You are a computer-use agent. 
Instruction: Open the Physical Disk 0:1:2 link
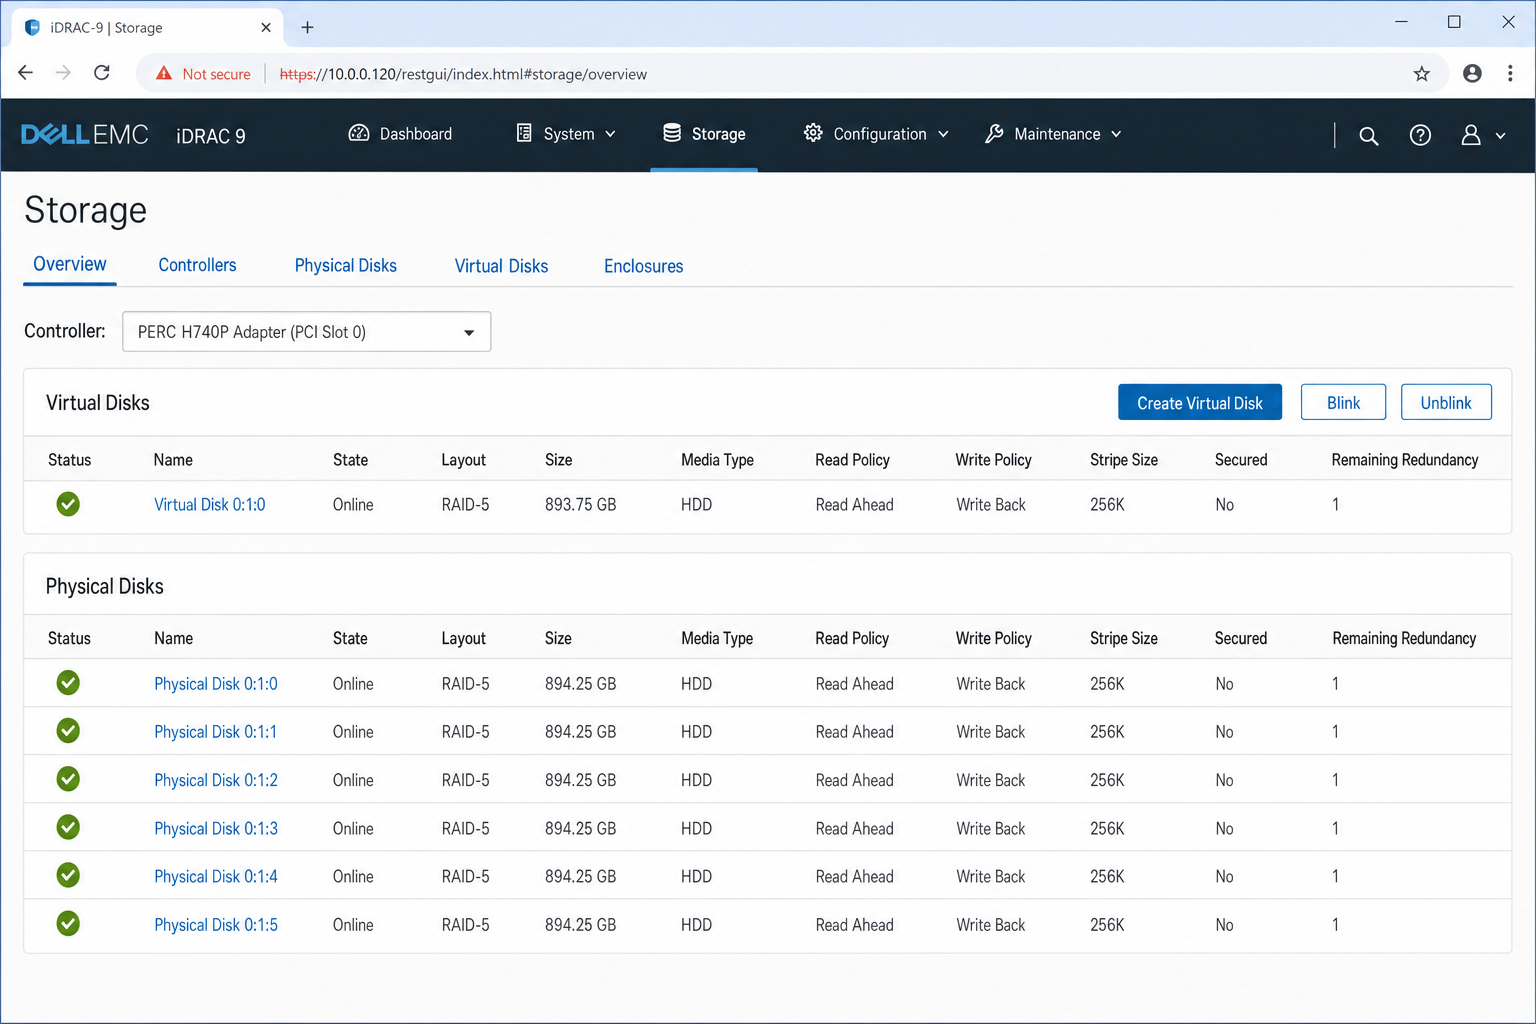(x=215, y=780)
